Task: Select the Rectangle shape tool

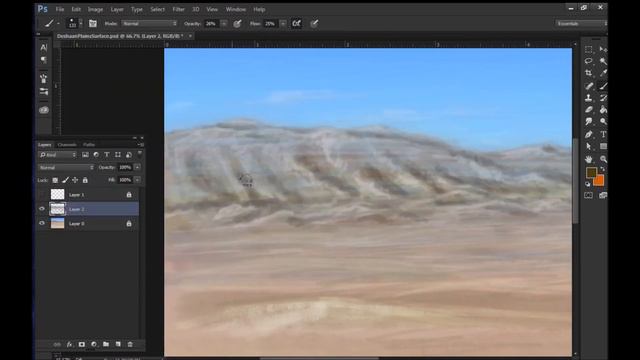Action: click(x=603, y=147)
